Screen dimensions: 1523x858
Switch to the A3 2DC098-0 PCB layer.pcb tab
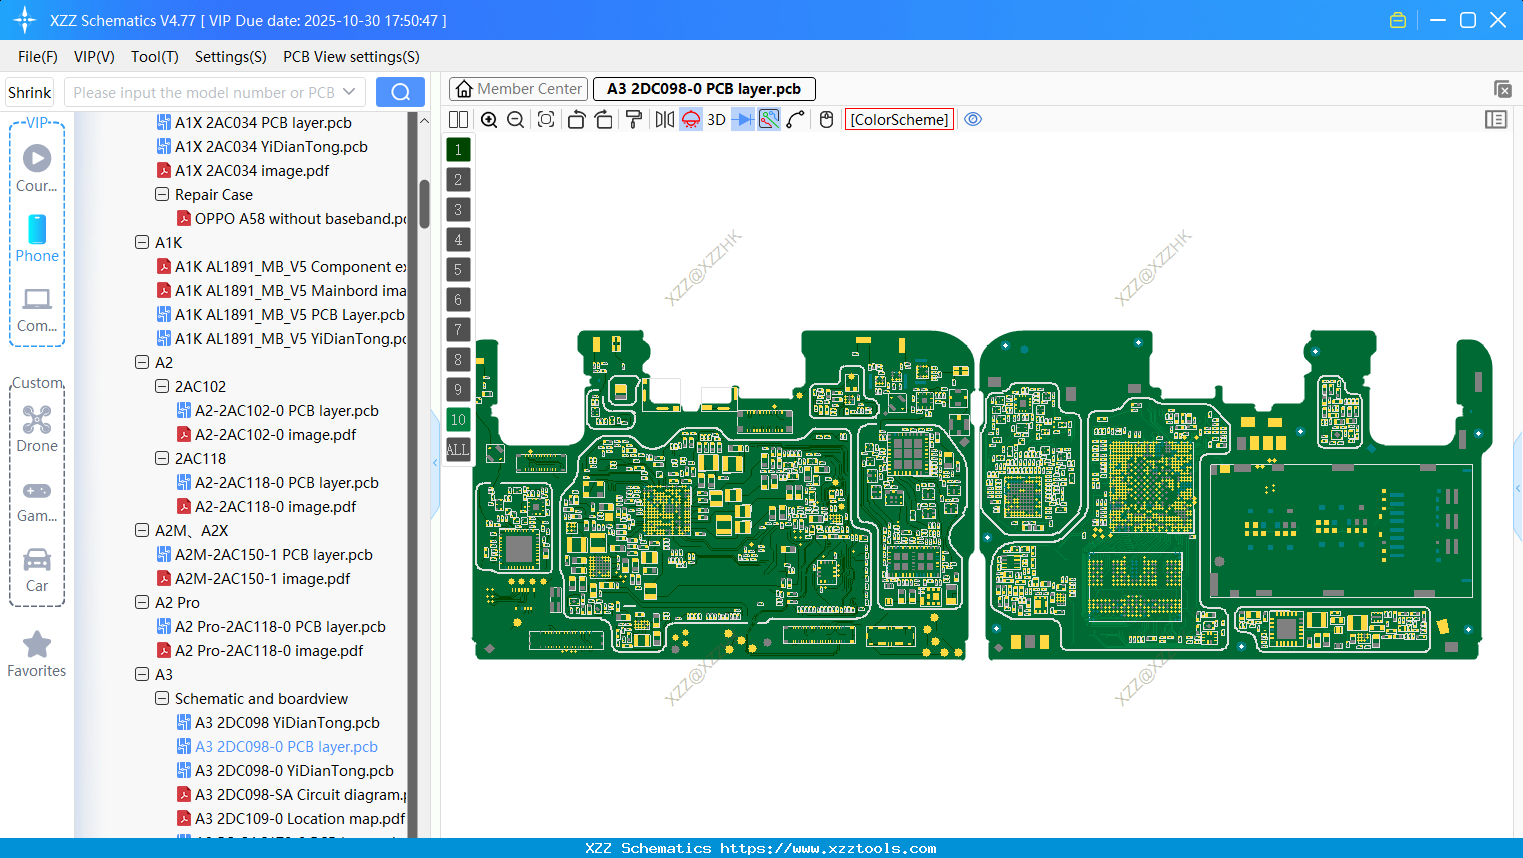tap(704, 89)
